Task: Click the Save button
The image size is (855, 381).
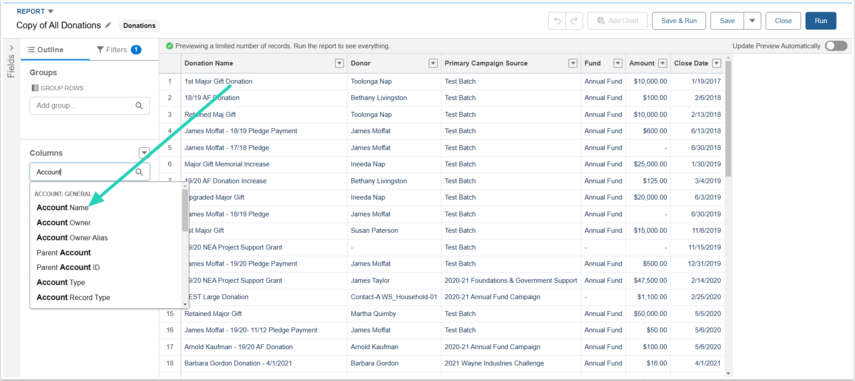Action: [727, 21]
